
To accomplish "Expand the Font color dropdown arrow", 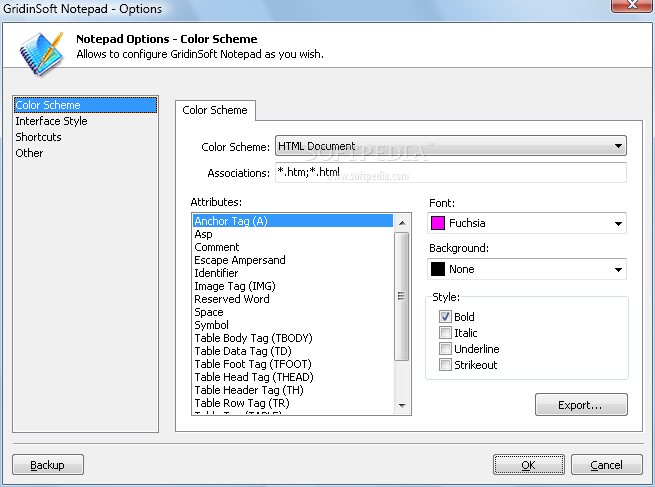I will (x=618, y=223).
